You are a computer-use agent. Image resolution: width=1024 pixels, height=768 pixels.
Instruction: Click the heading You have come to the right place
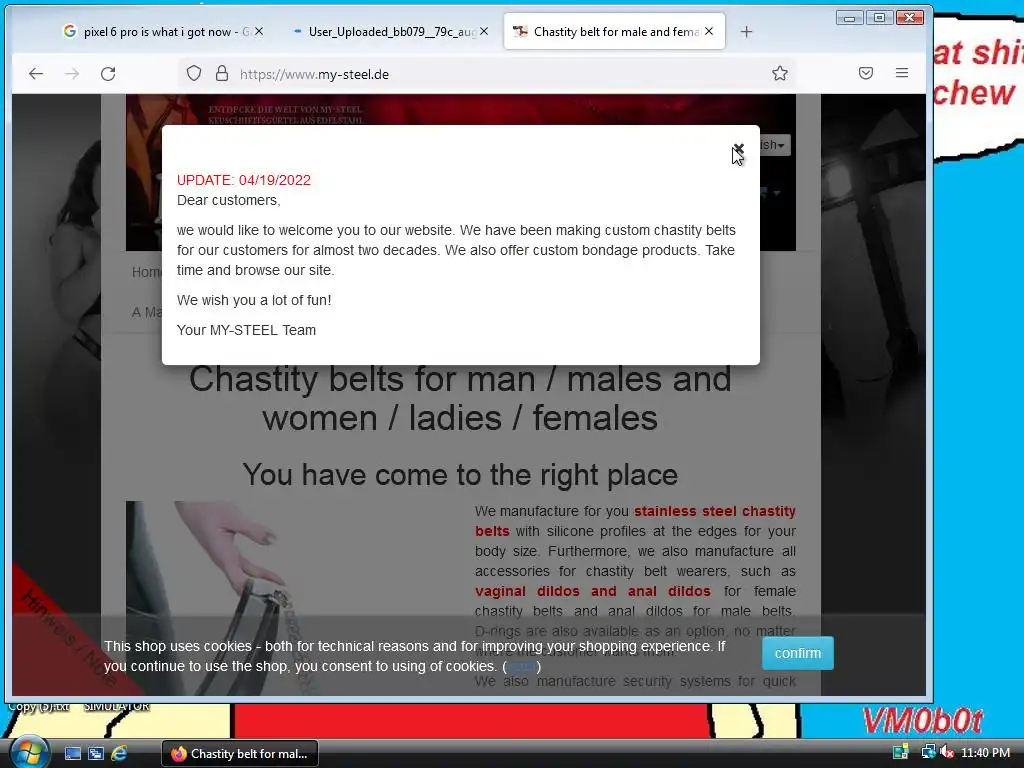(460, 475)
